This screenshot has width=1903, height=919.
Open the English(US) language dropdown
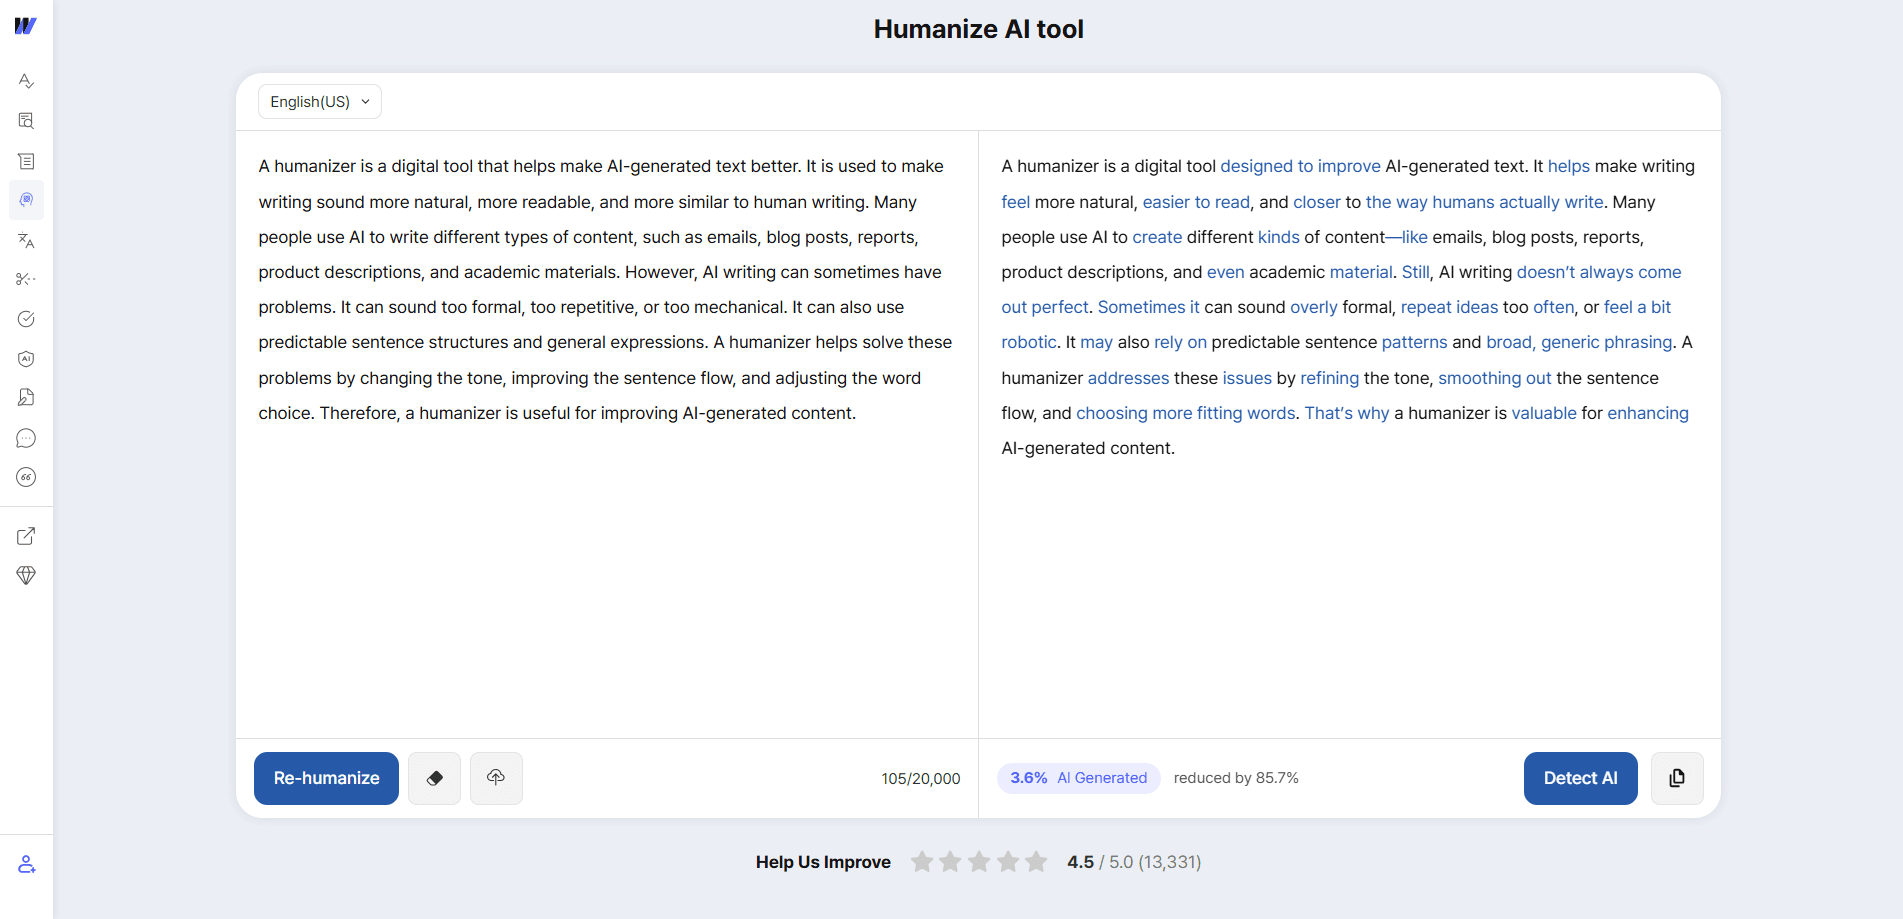[x=320, y=102]
